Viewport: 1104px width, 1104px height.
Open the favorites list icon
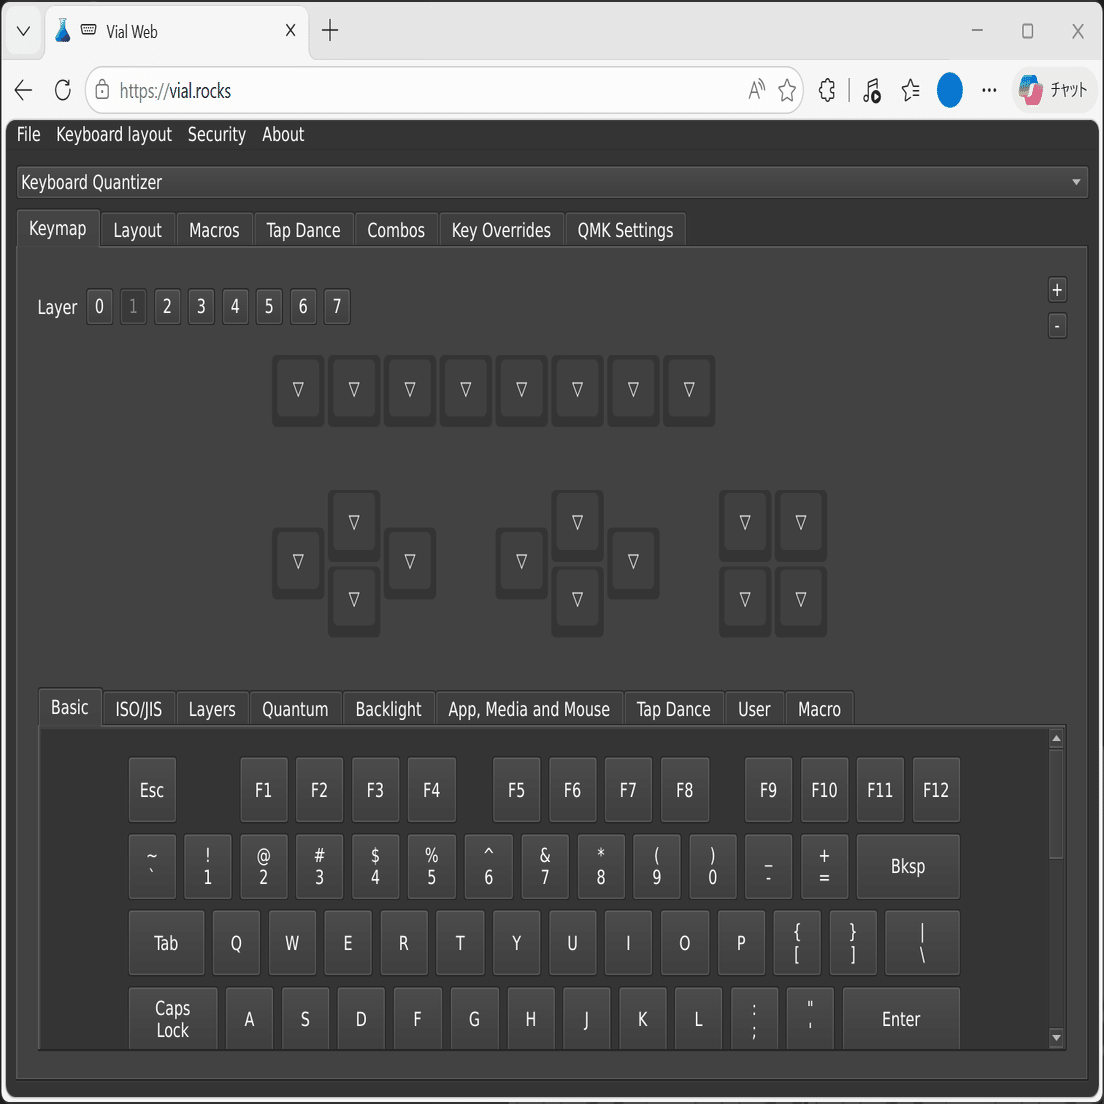[x=910, y=90]
